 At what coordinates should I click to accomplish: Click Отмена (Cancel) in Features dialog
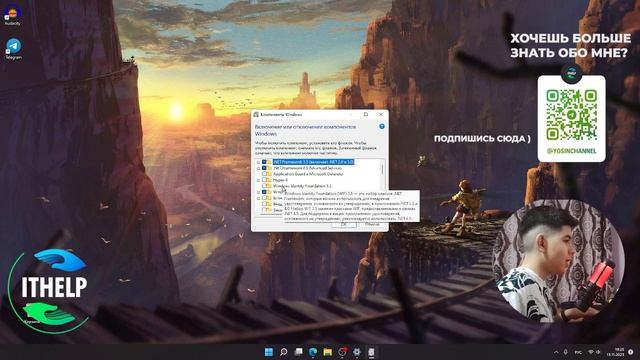click(372, 224)
